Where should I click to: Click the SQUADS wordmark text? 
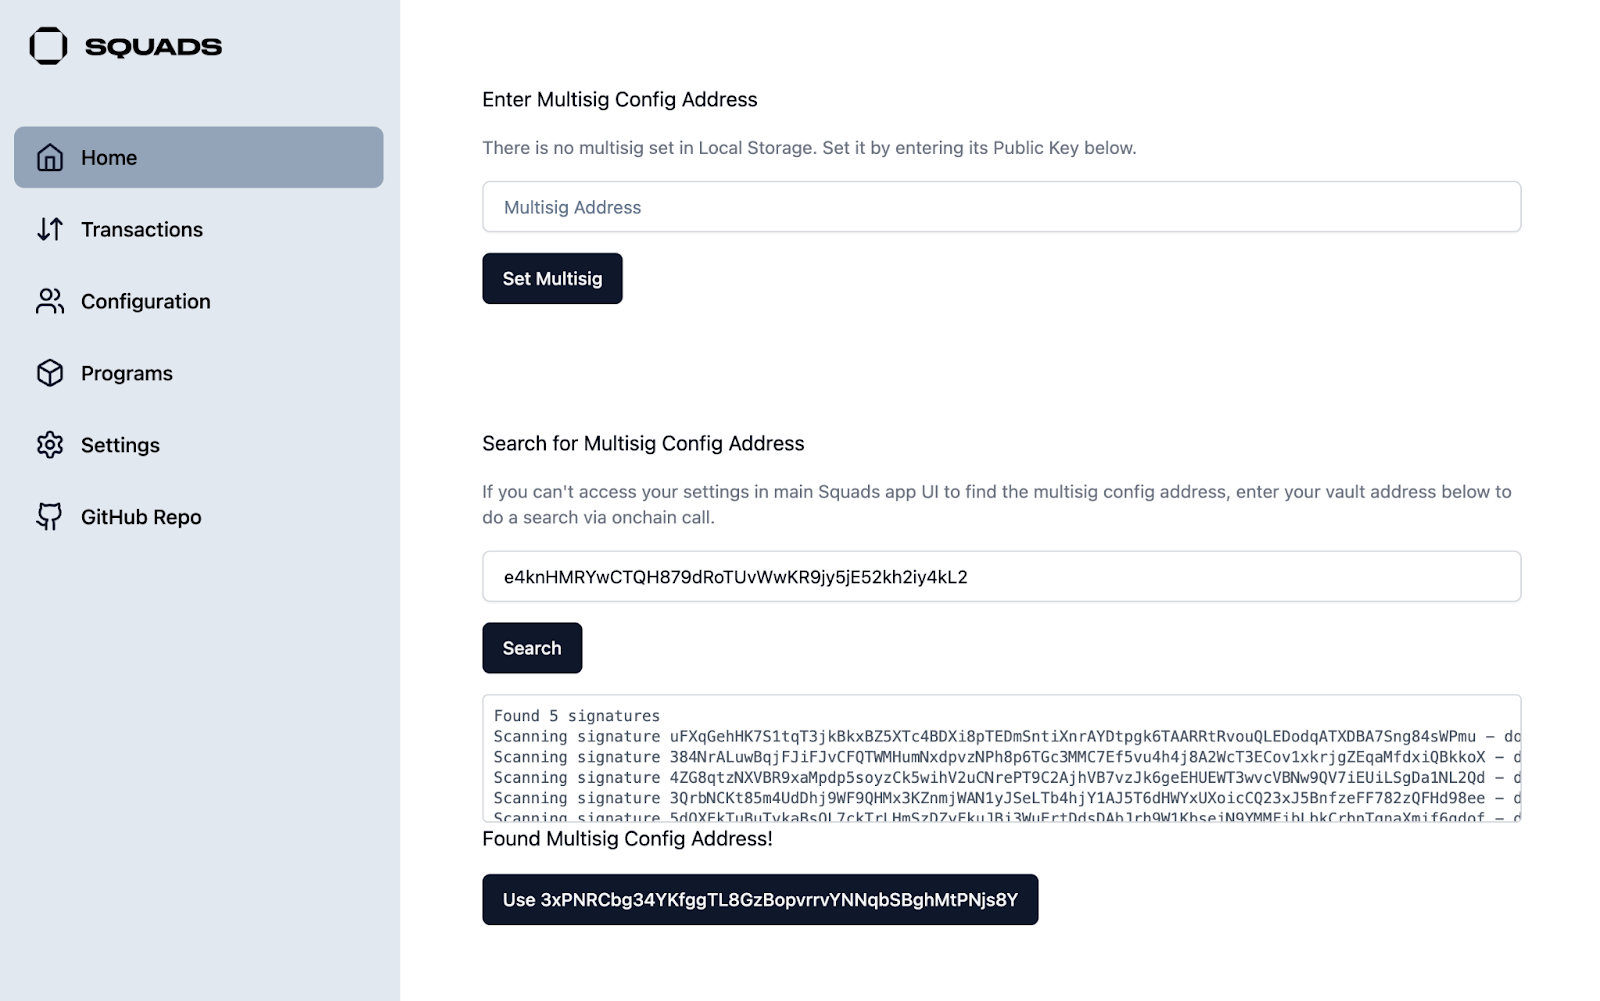pos(153,47)
